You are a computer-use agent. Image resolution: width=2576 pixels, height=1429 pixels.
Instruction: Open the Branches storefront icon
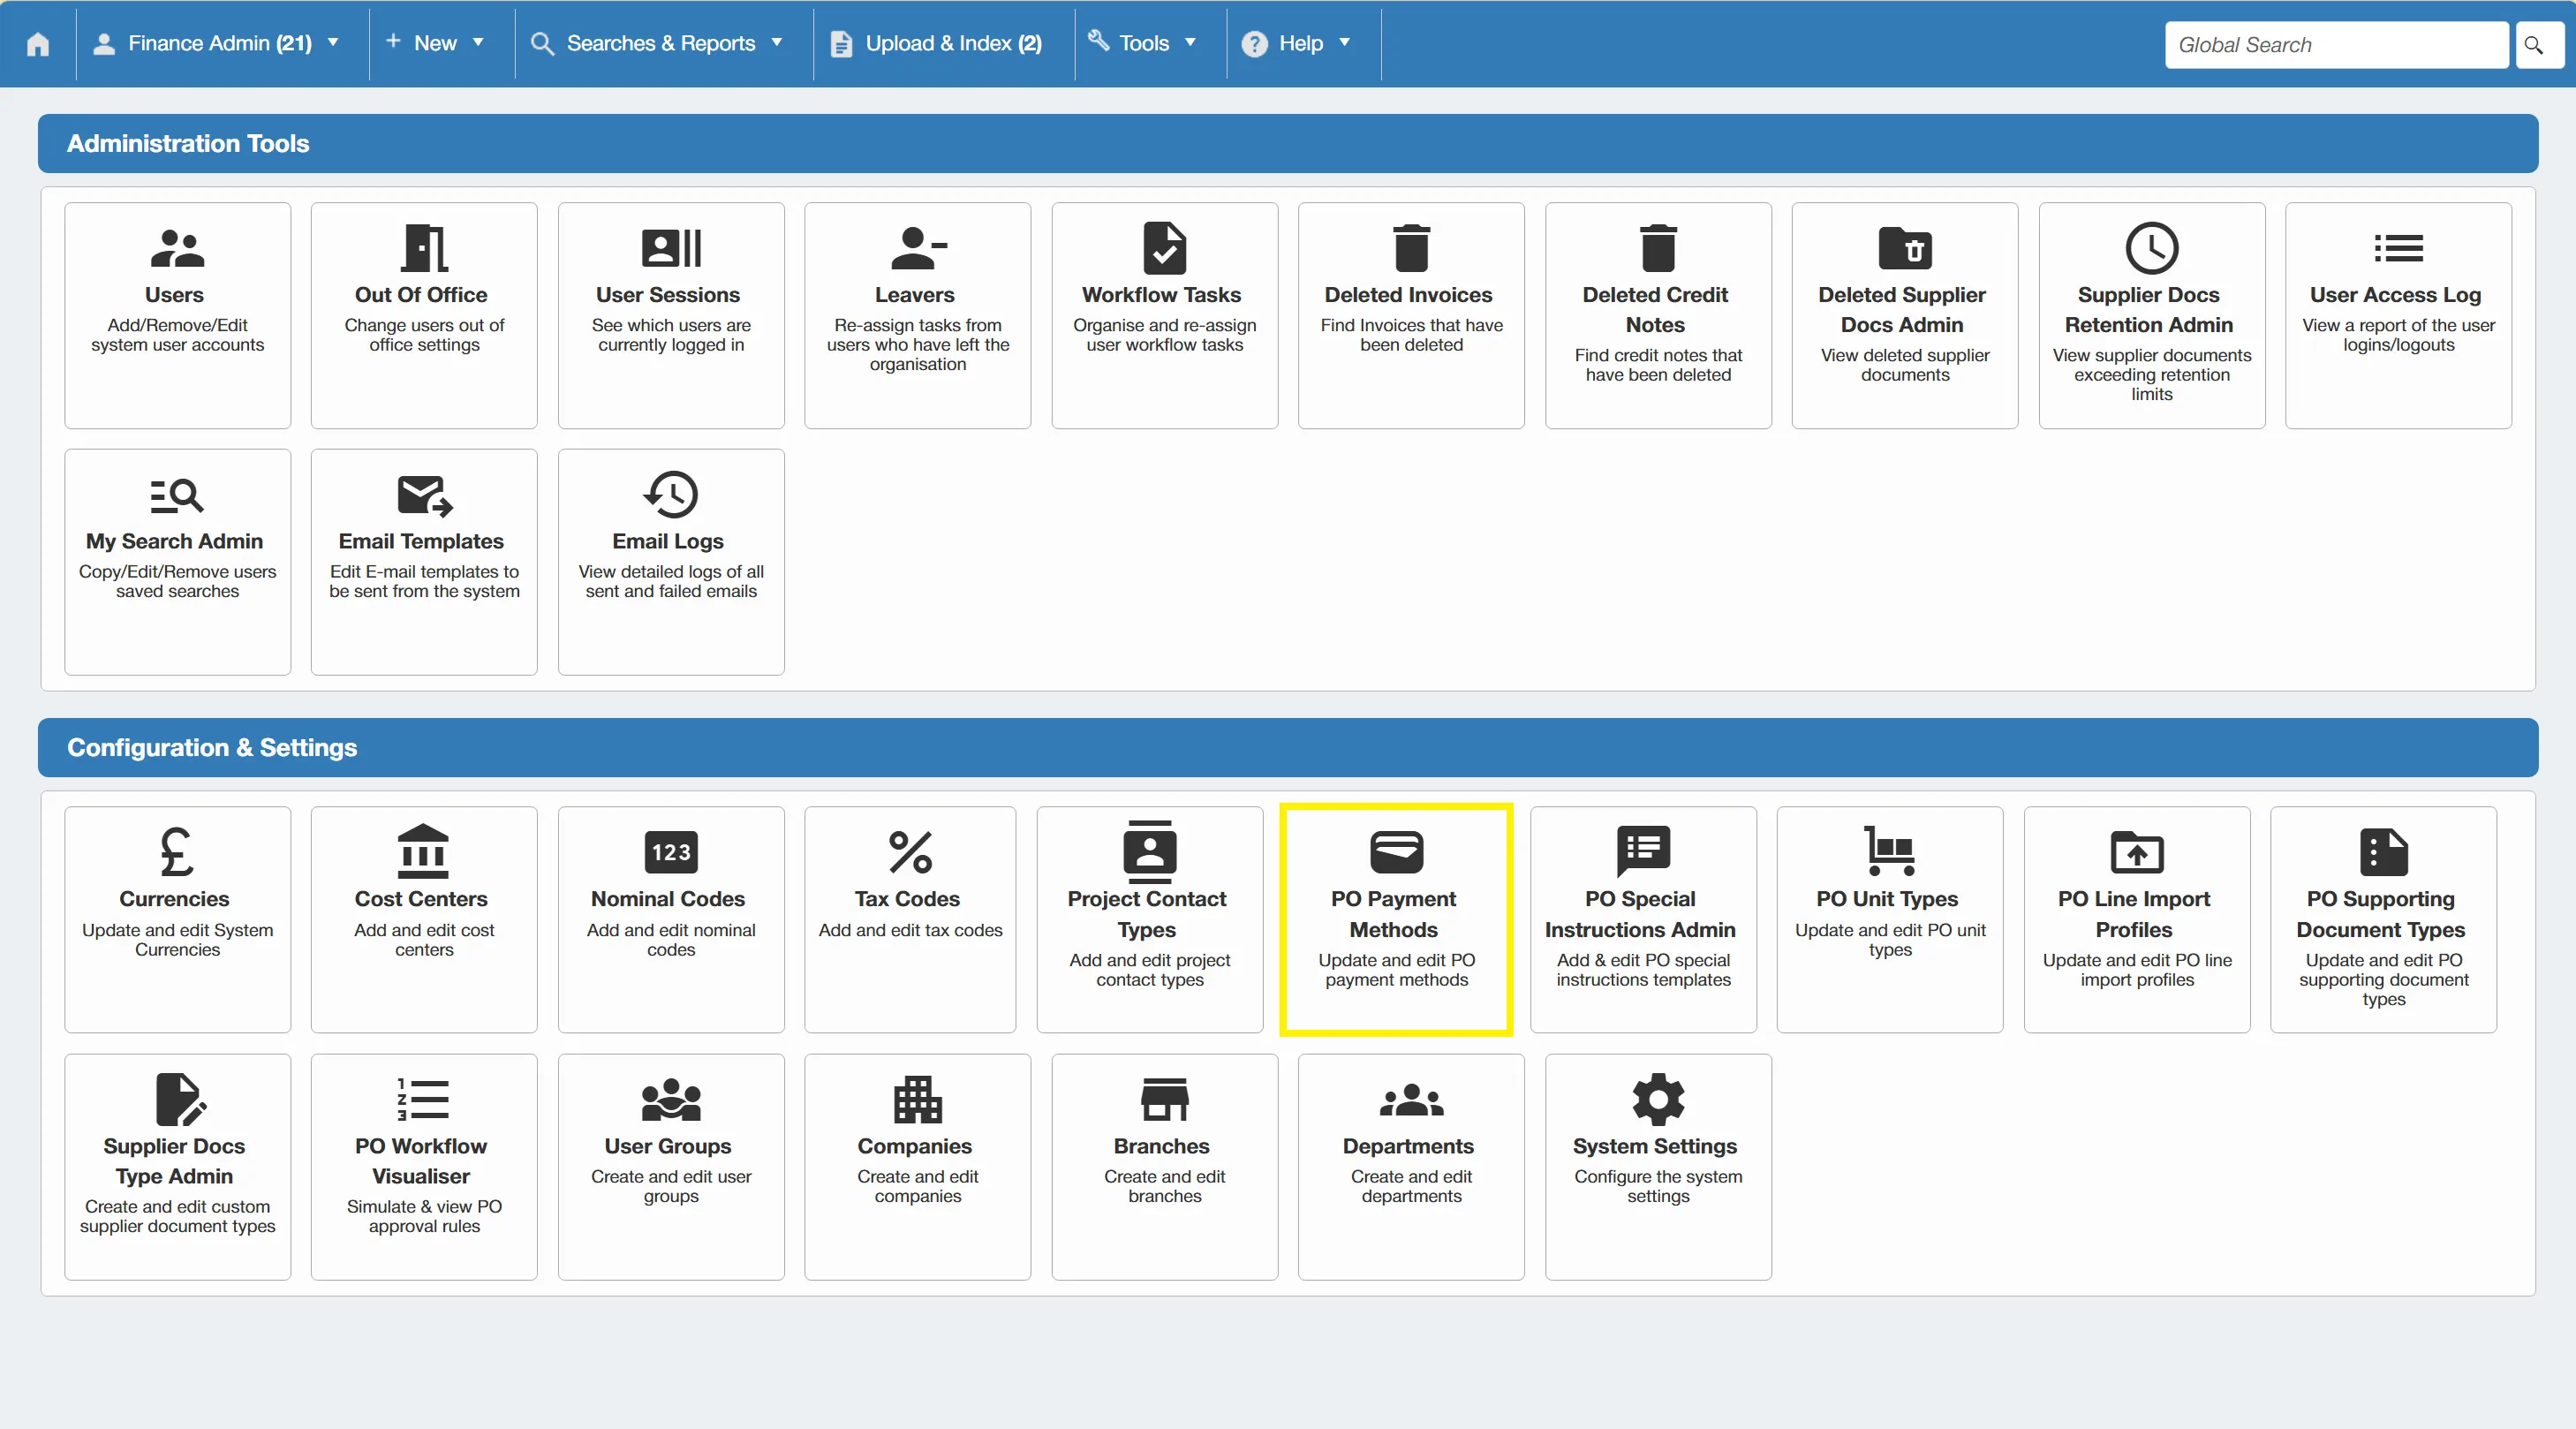(x=1164, y=1099)
